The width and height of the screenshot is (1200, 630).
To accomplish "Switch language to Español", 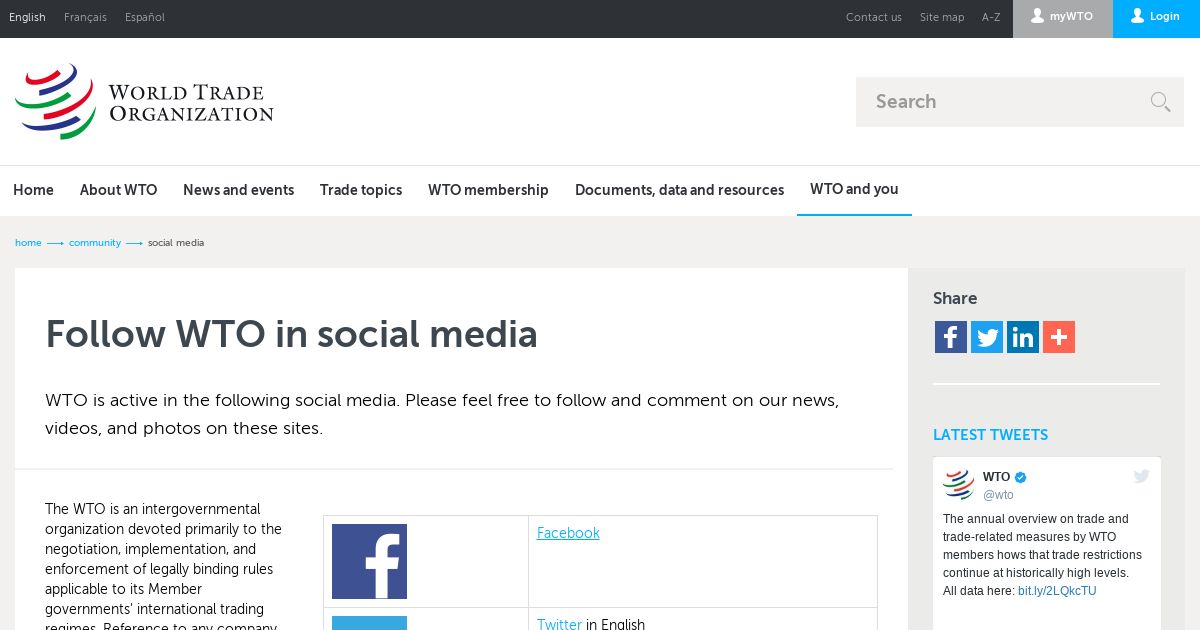I will [x=145, y=17].
